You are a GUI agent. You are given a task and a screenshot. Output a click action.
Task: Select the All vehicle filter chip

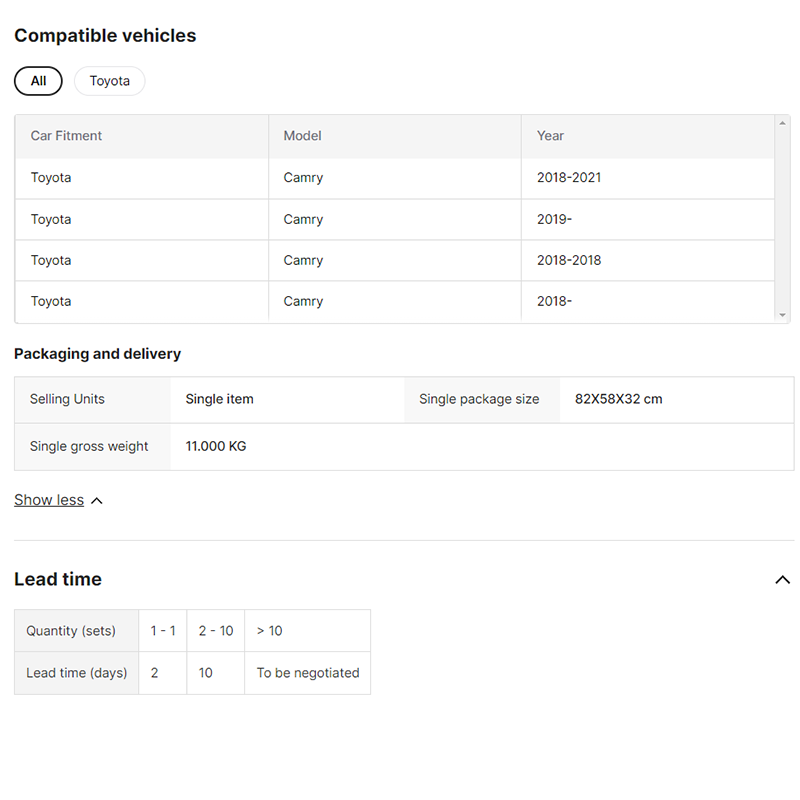[38, 81]
